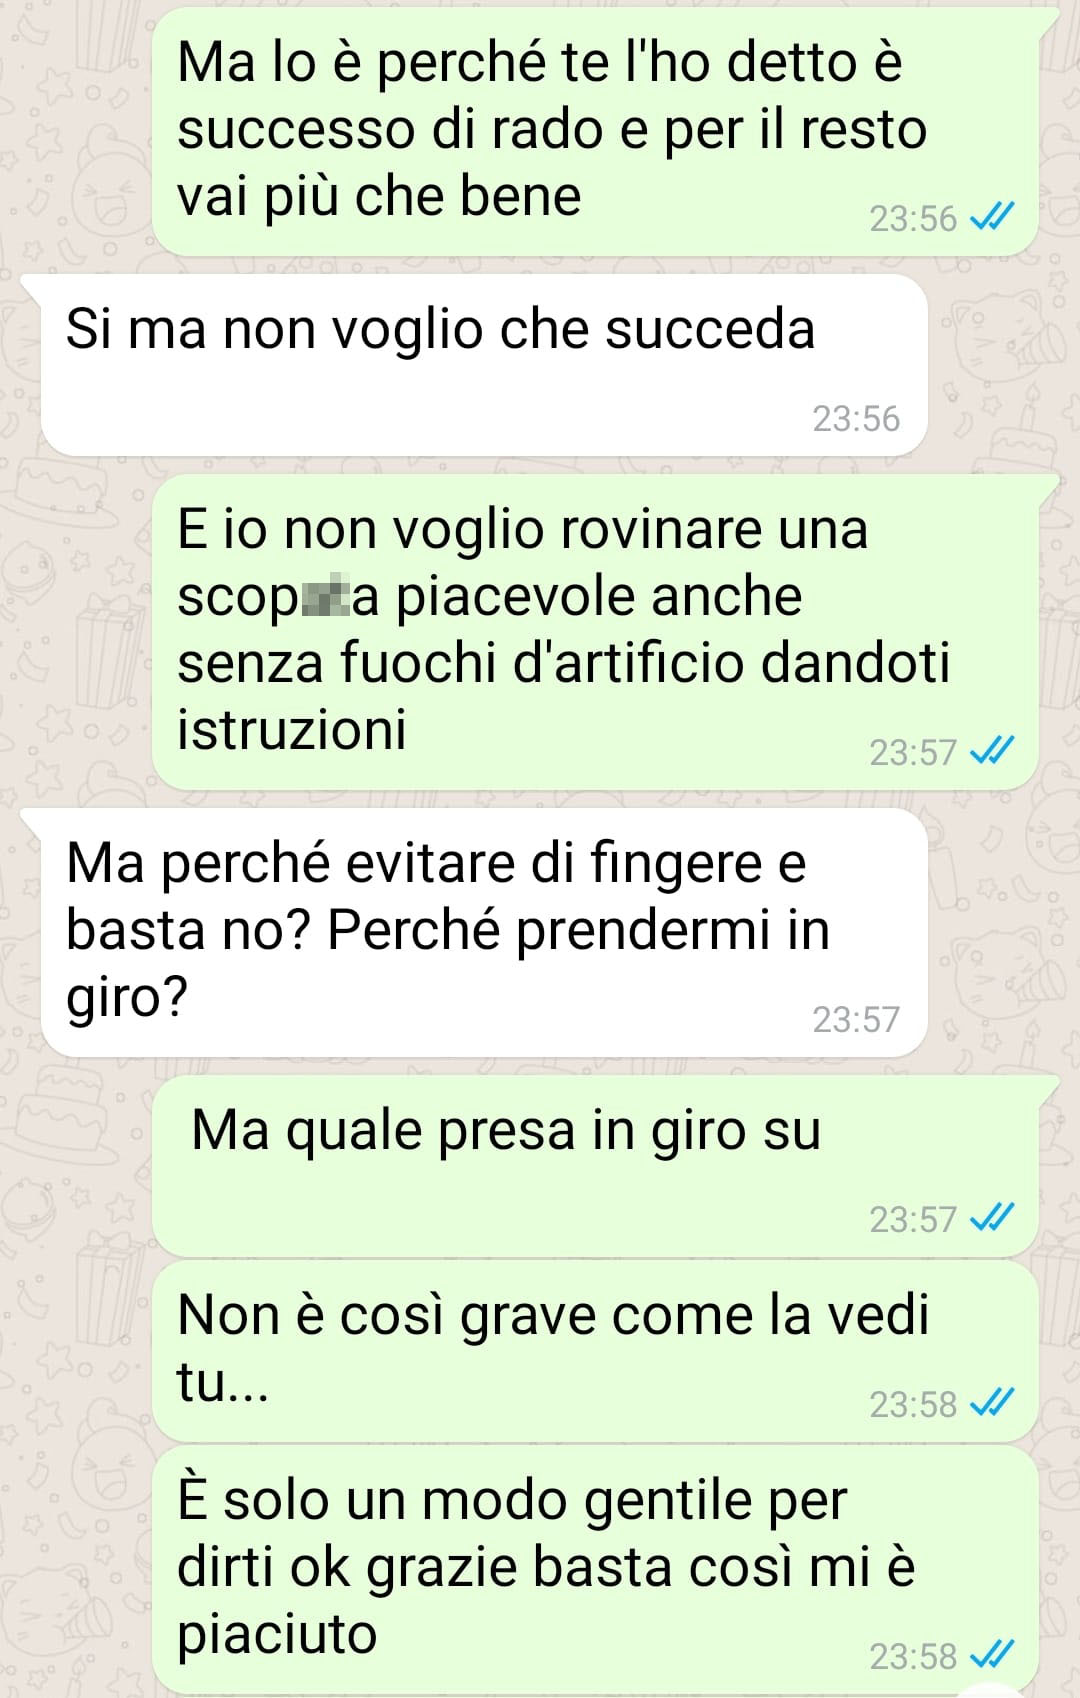
Task: Tap the 'È solo un modo gentile' bubble
Action: 594,1569
